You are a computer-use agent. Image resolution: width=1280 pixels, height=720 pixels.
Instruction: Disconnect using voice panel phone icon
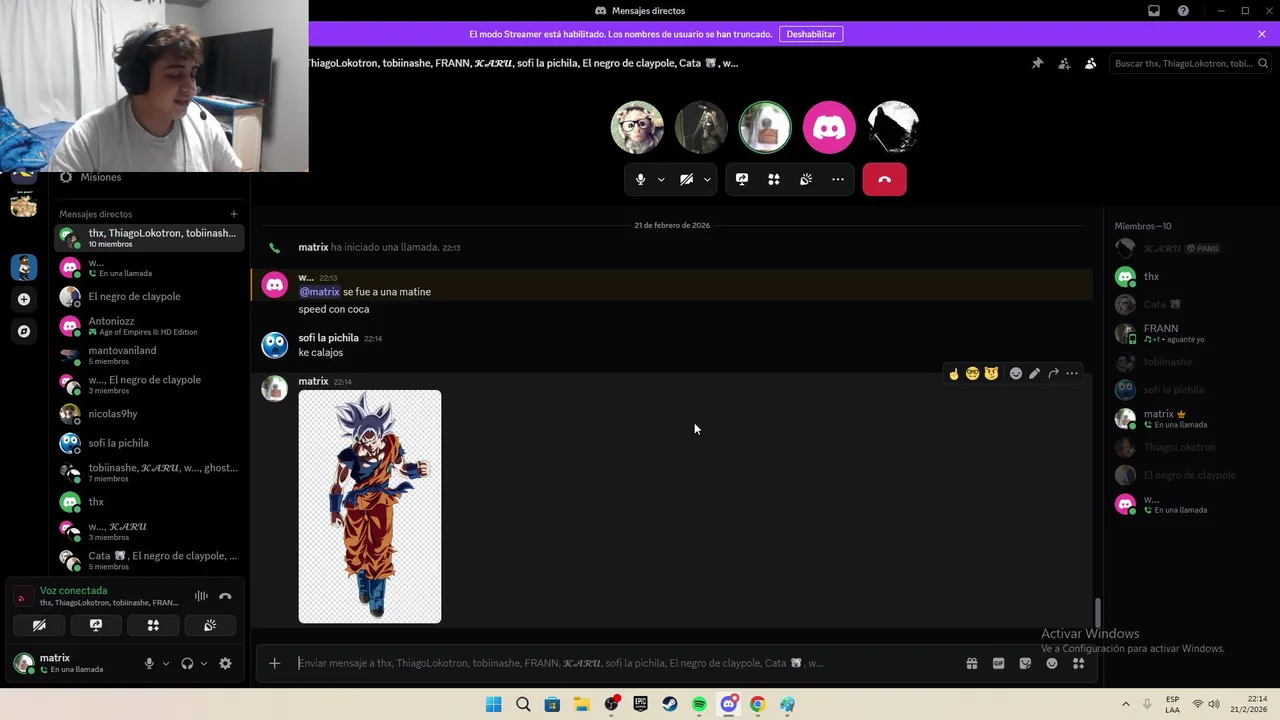pos(225,596)
